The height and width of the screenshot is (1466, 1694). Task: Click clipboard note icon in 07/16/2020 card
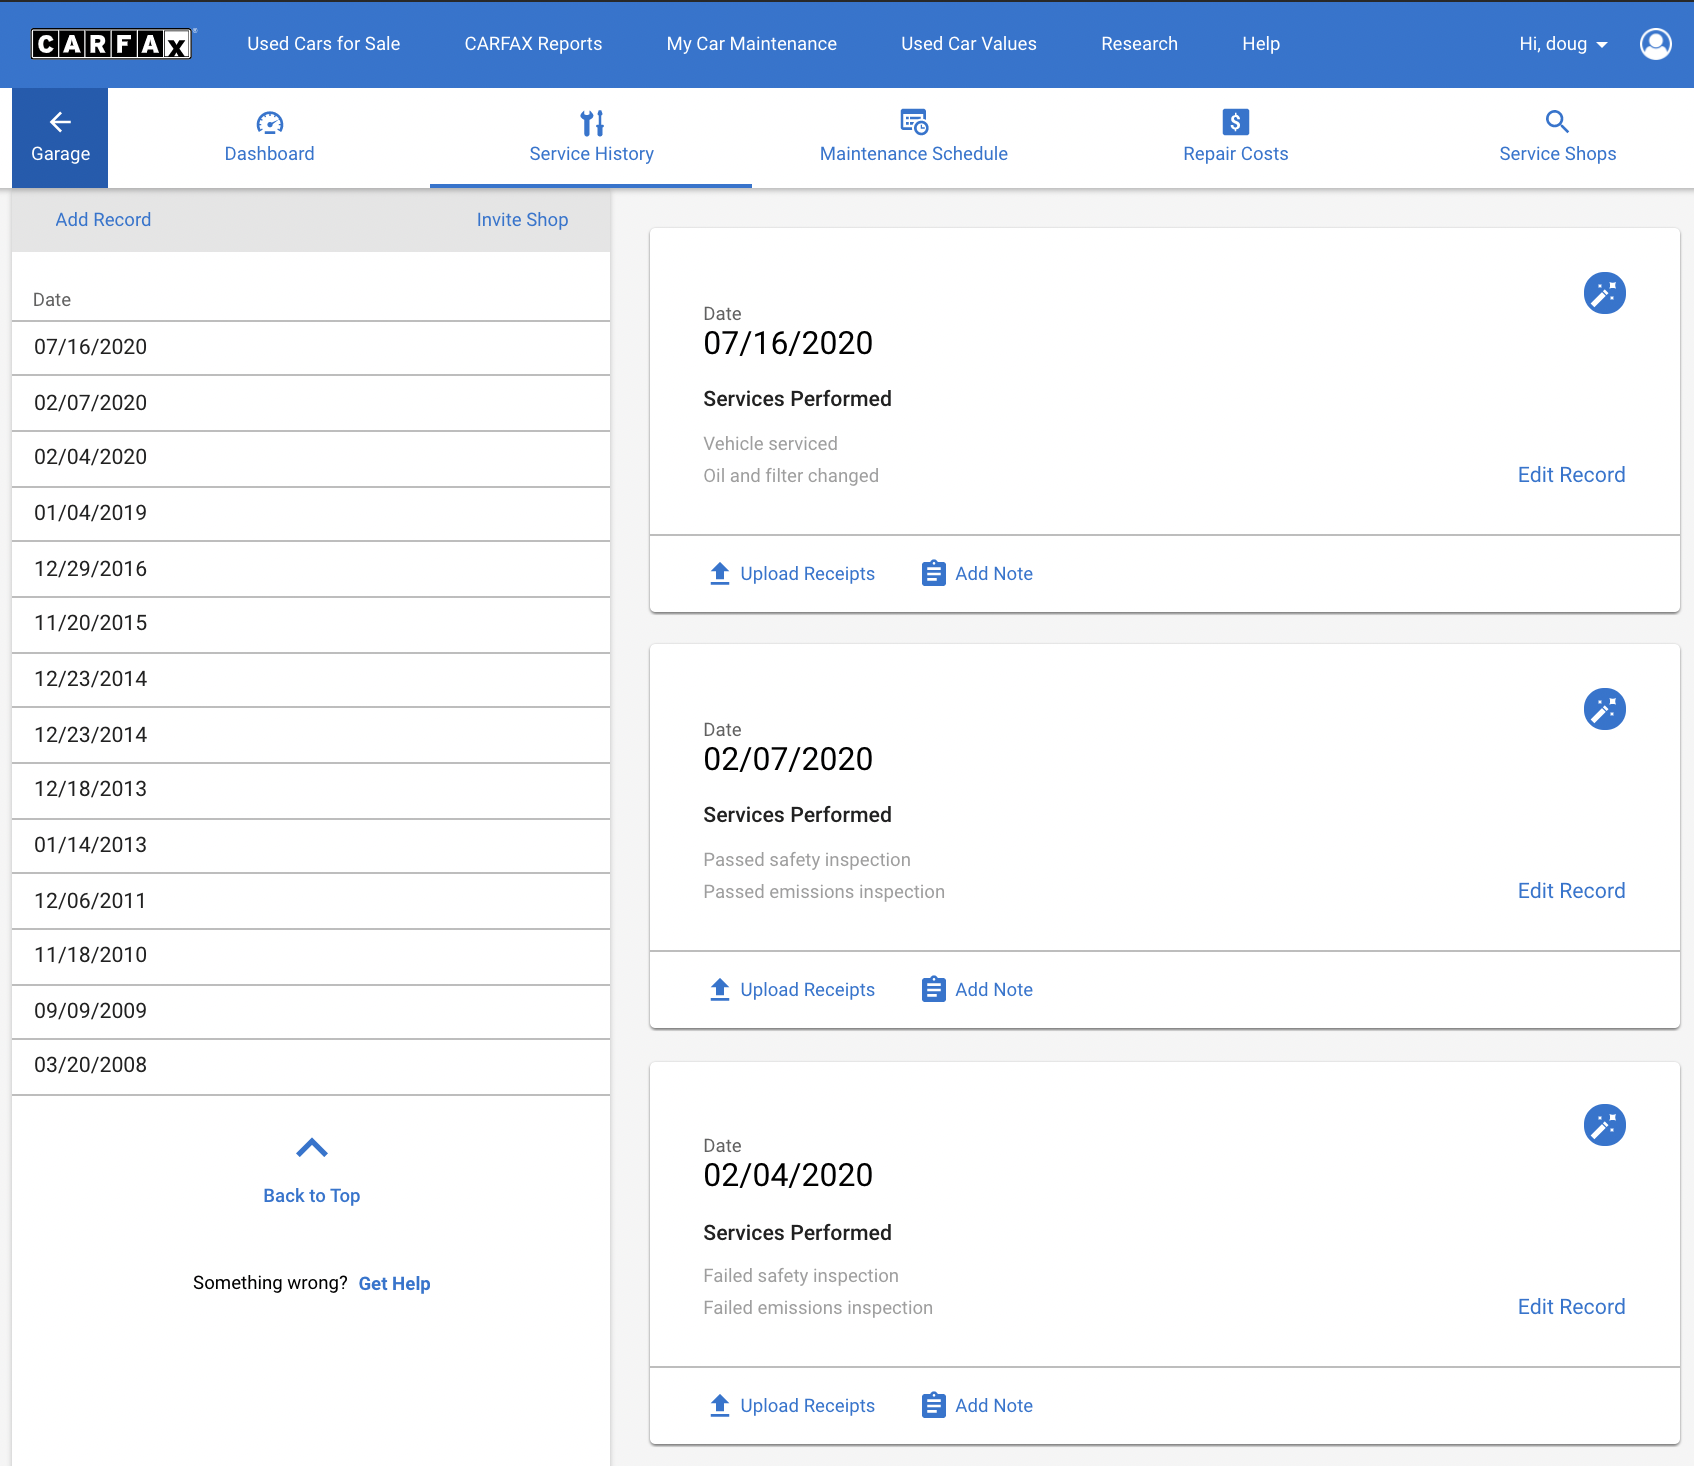click(x=933, y=573)
